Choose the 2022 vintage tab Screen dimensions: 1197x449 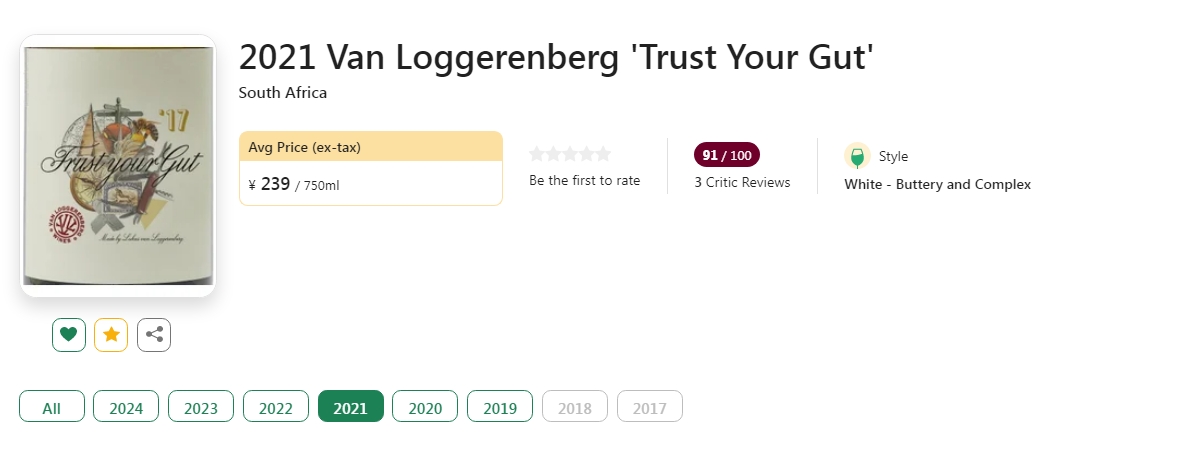point(276,407)
